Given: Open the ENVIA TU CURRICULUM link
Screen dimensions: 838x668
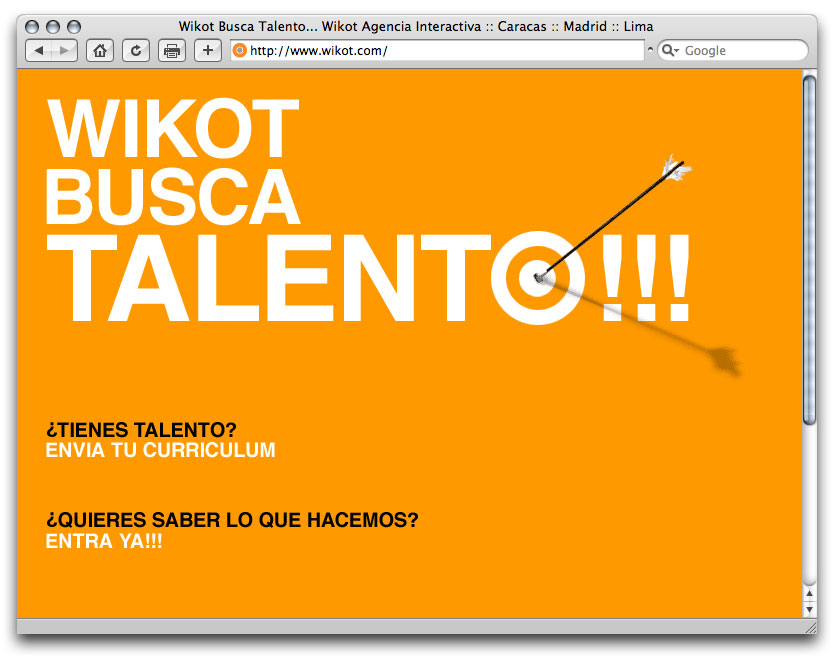Looking at the screenshot, I should (x=160, y=450).
